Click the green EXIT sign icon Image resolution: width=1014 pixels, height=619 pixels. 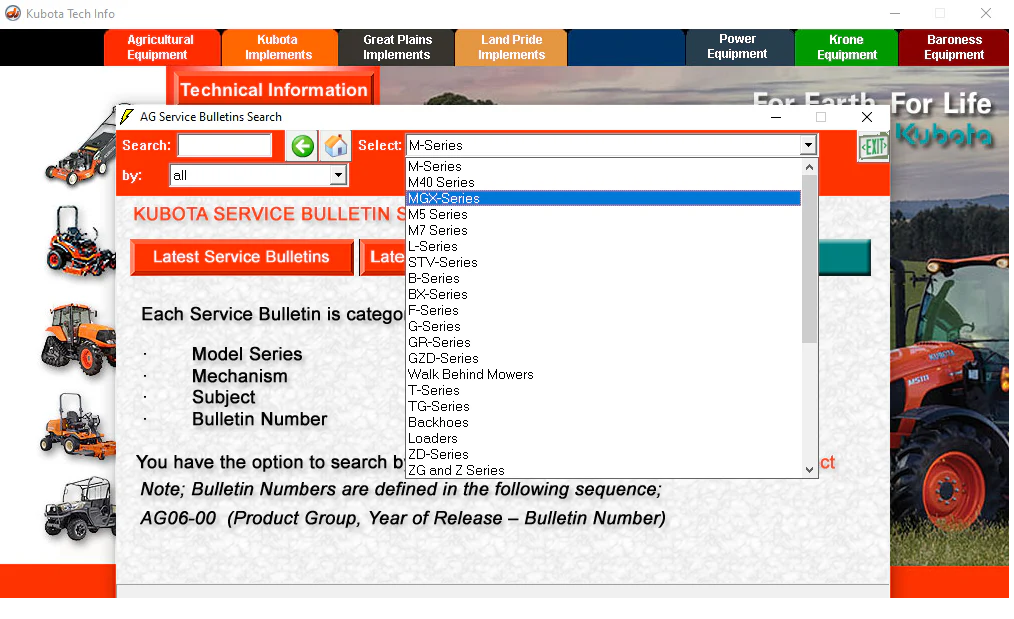[x=873, y=147]
